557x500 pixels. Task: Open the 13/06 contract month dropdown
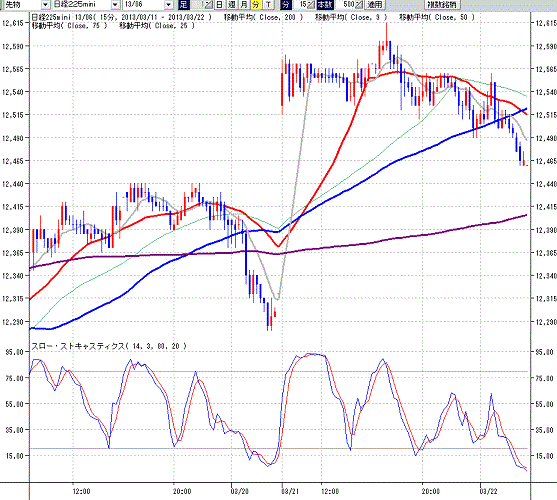[x=169, y=5]
